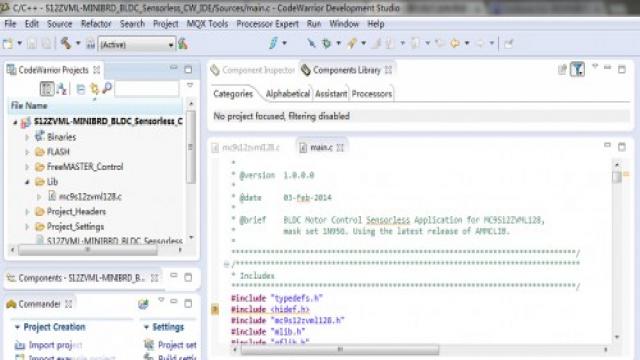Image resolution: width=640 pixels, height=360 pixels.
Task: Toggle the tree view icon in Projects panel
Action: pyautogui.click(x=47, y=89)
